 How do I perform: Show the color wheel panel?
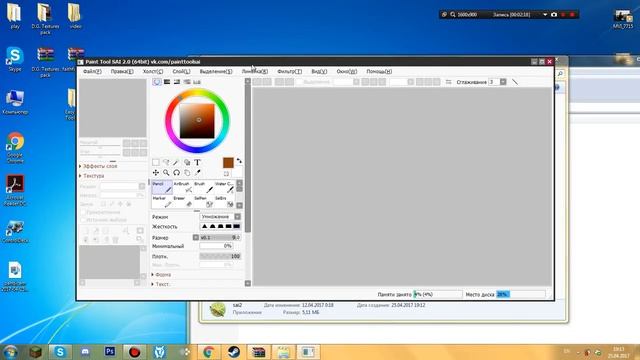[157, 82]
